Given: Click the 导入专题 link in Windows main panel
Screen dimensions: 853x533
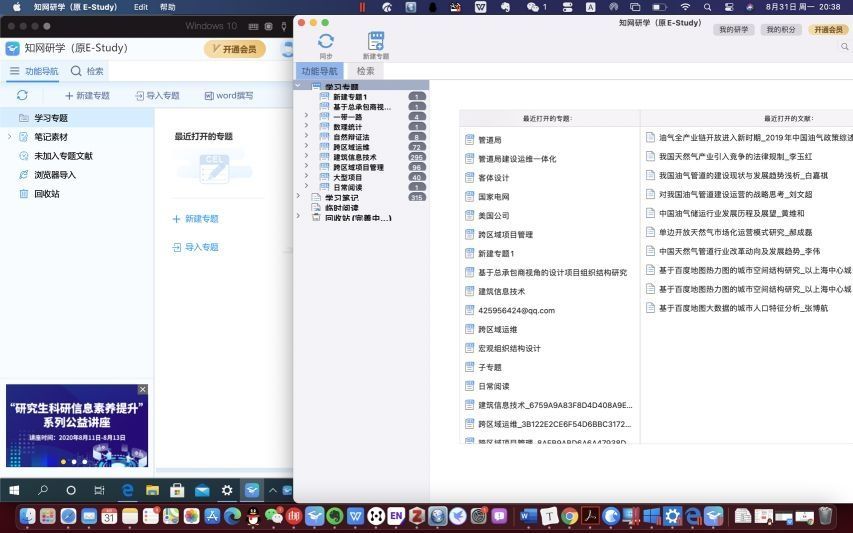Looking at the screenshot, I should coord(195,247).
